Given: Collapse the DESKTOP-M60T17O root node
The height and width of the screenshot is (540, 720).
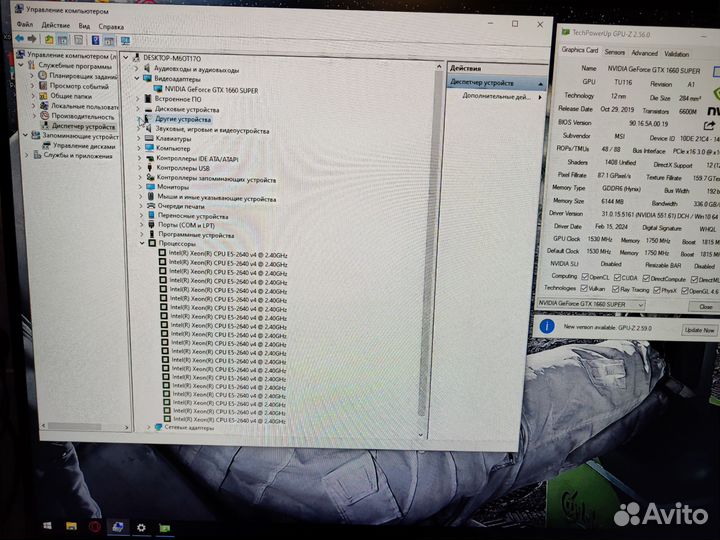Looking at the screenshot, I should 125,58.
